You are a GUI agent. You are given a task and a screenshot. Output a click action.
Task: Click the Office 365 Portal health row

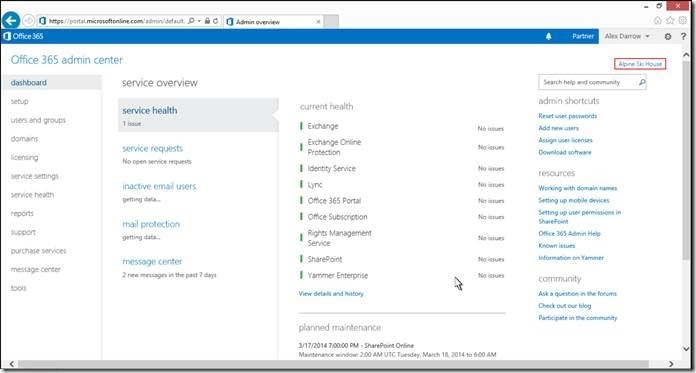coord(402,201)
